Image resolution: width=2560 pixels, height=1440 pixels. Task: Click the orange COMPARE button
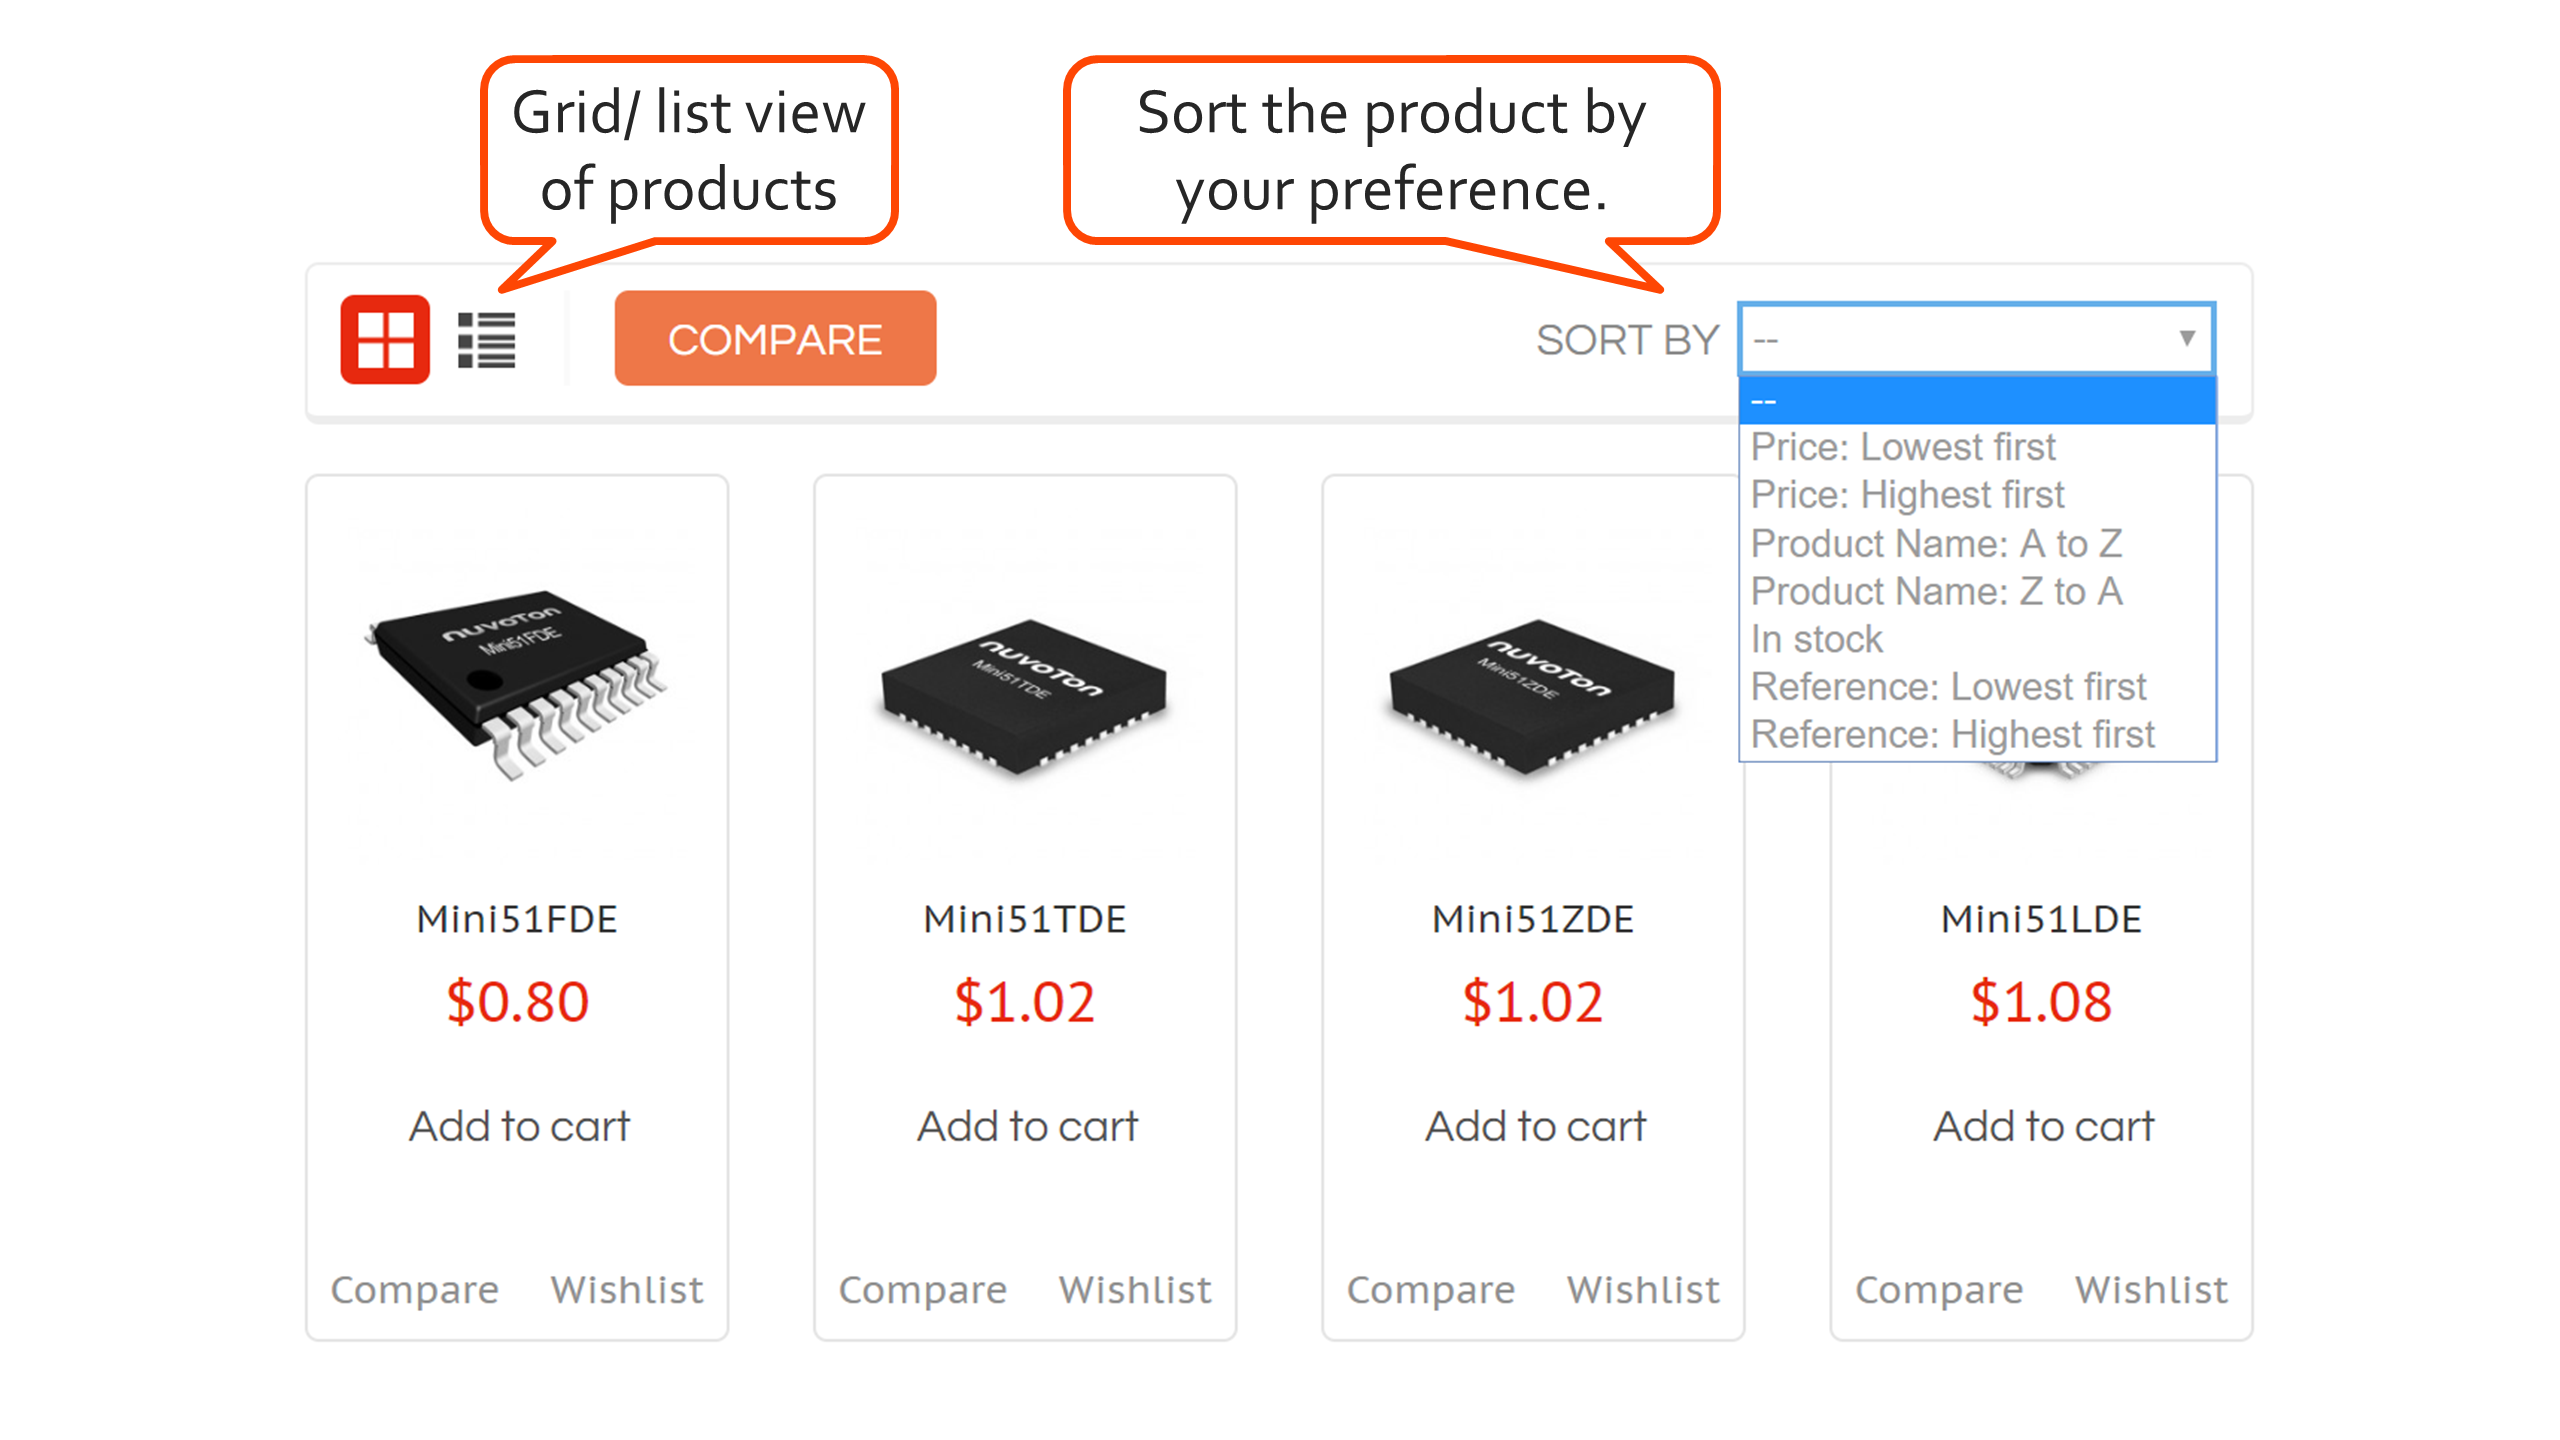click(x=775, y=338)
